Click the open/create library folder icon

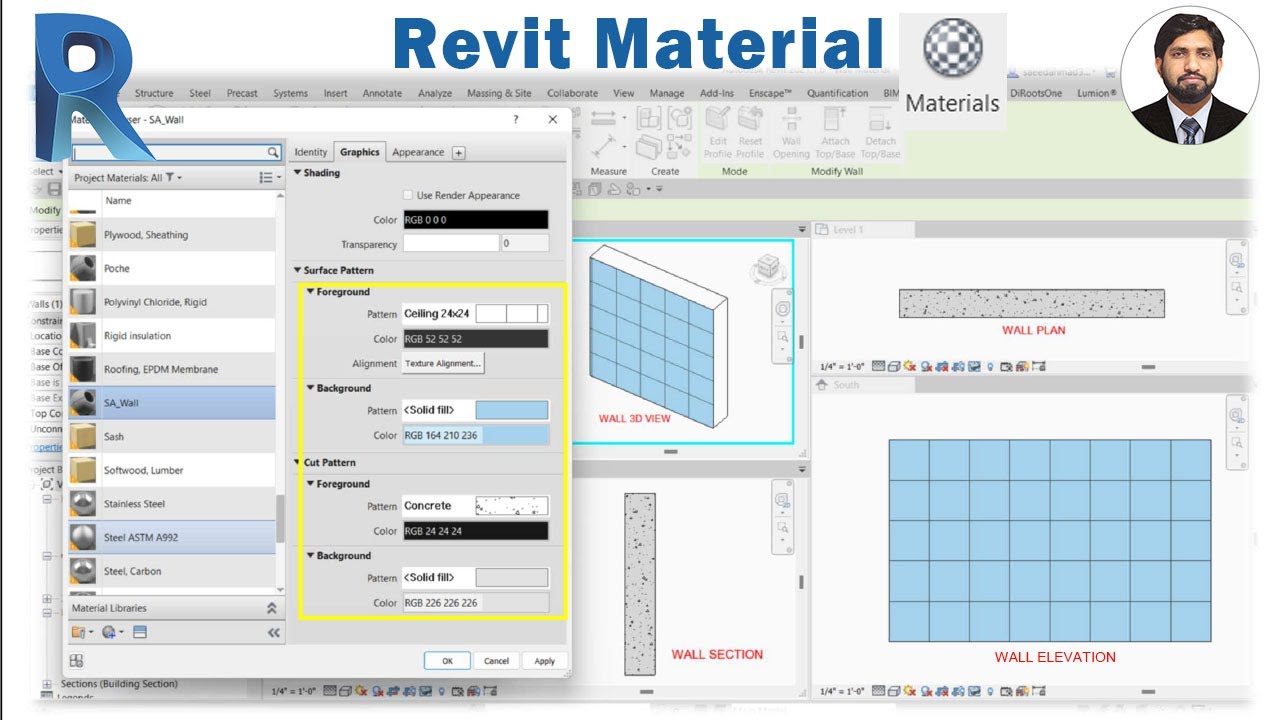[80, 632]
